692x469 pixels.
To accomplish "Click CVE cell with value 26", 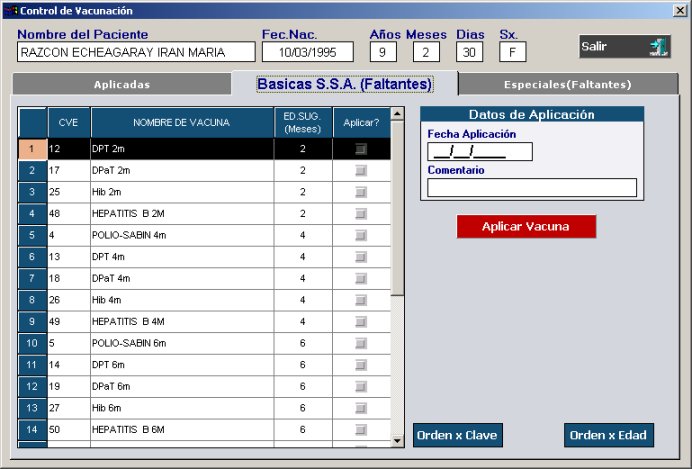I will pos(68,300).
